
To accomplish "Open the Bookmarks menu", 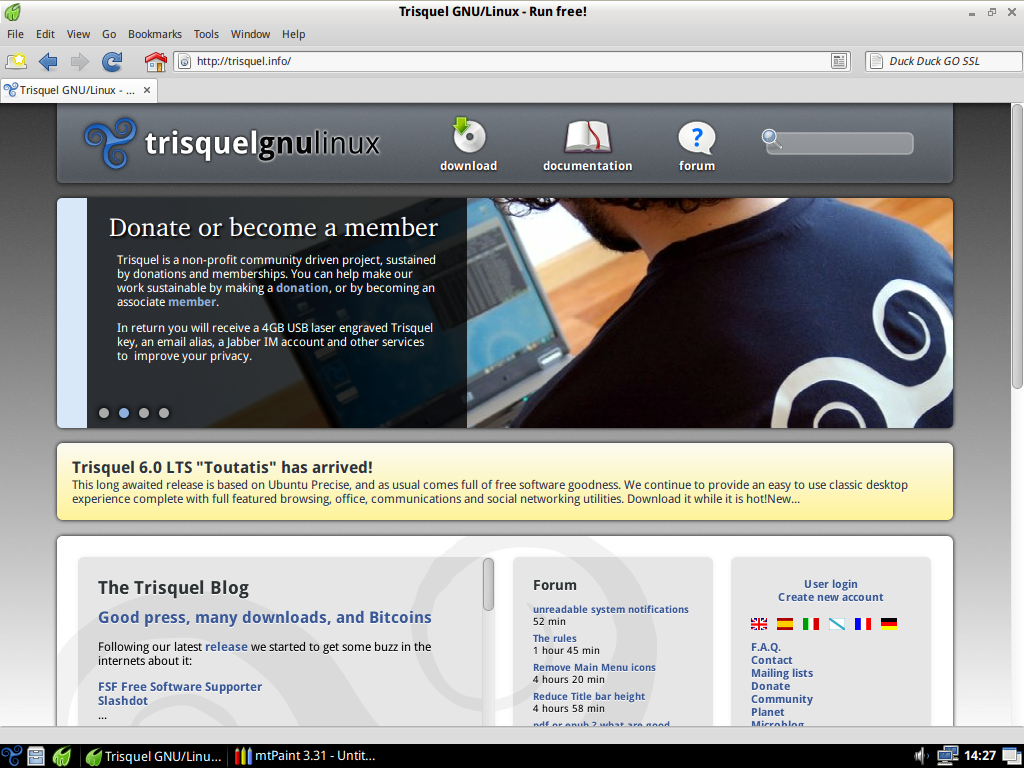I will point(155,34).
